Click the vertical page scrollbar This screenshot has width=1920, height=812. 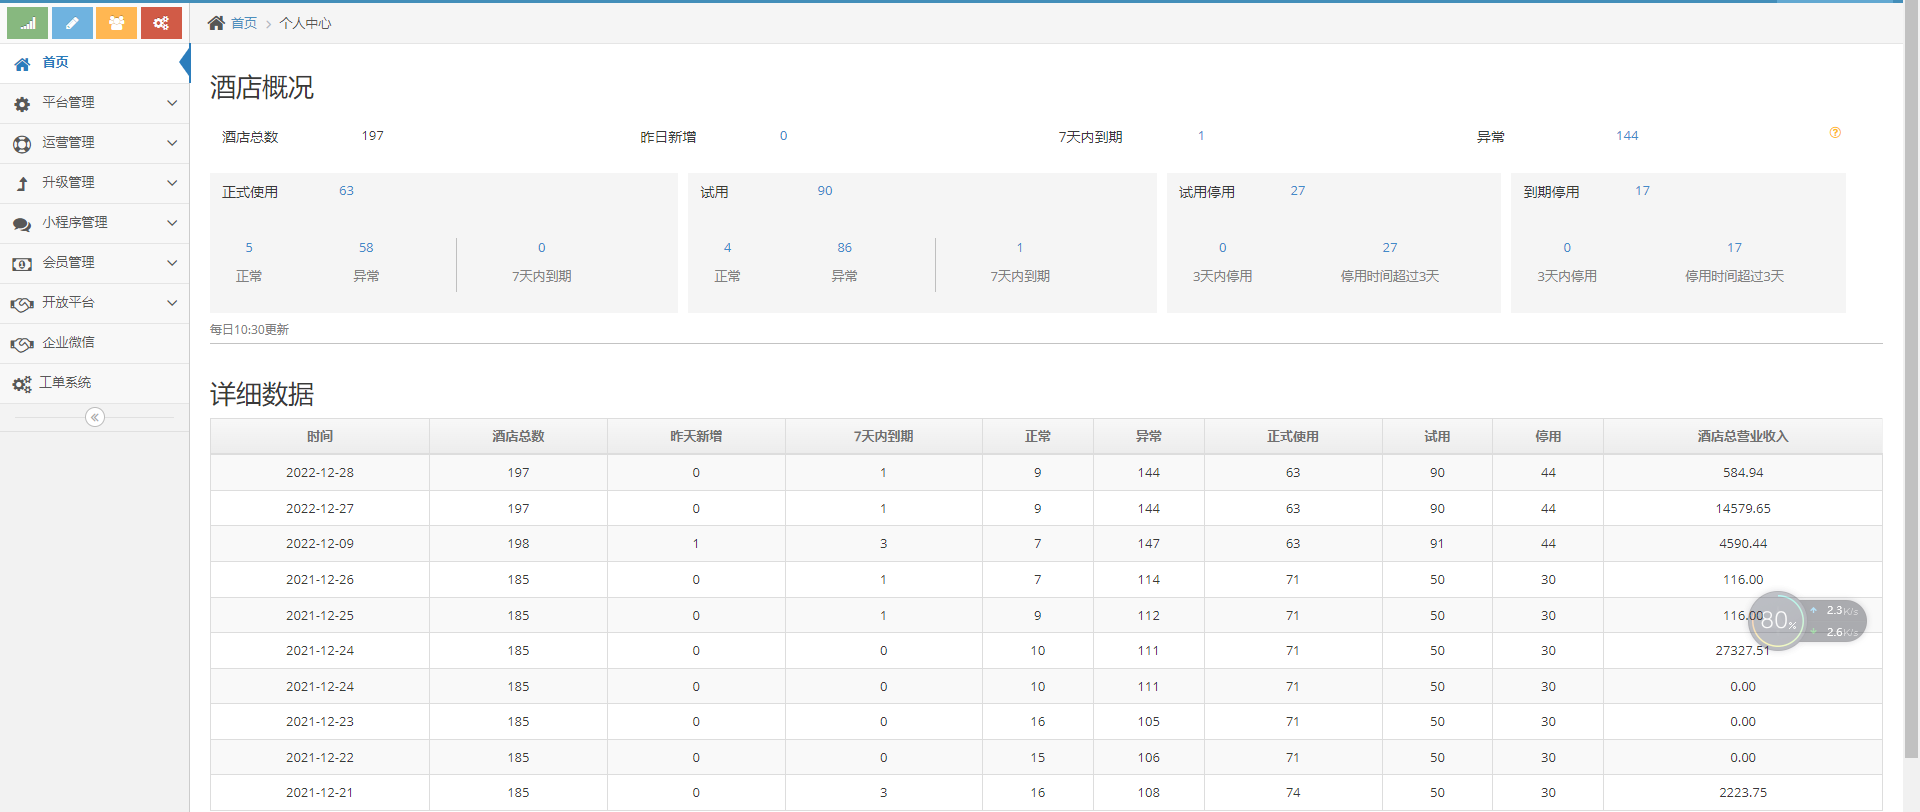coord(1911,380)
